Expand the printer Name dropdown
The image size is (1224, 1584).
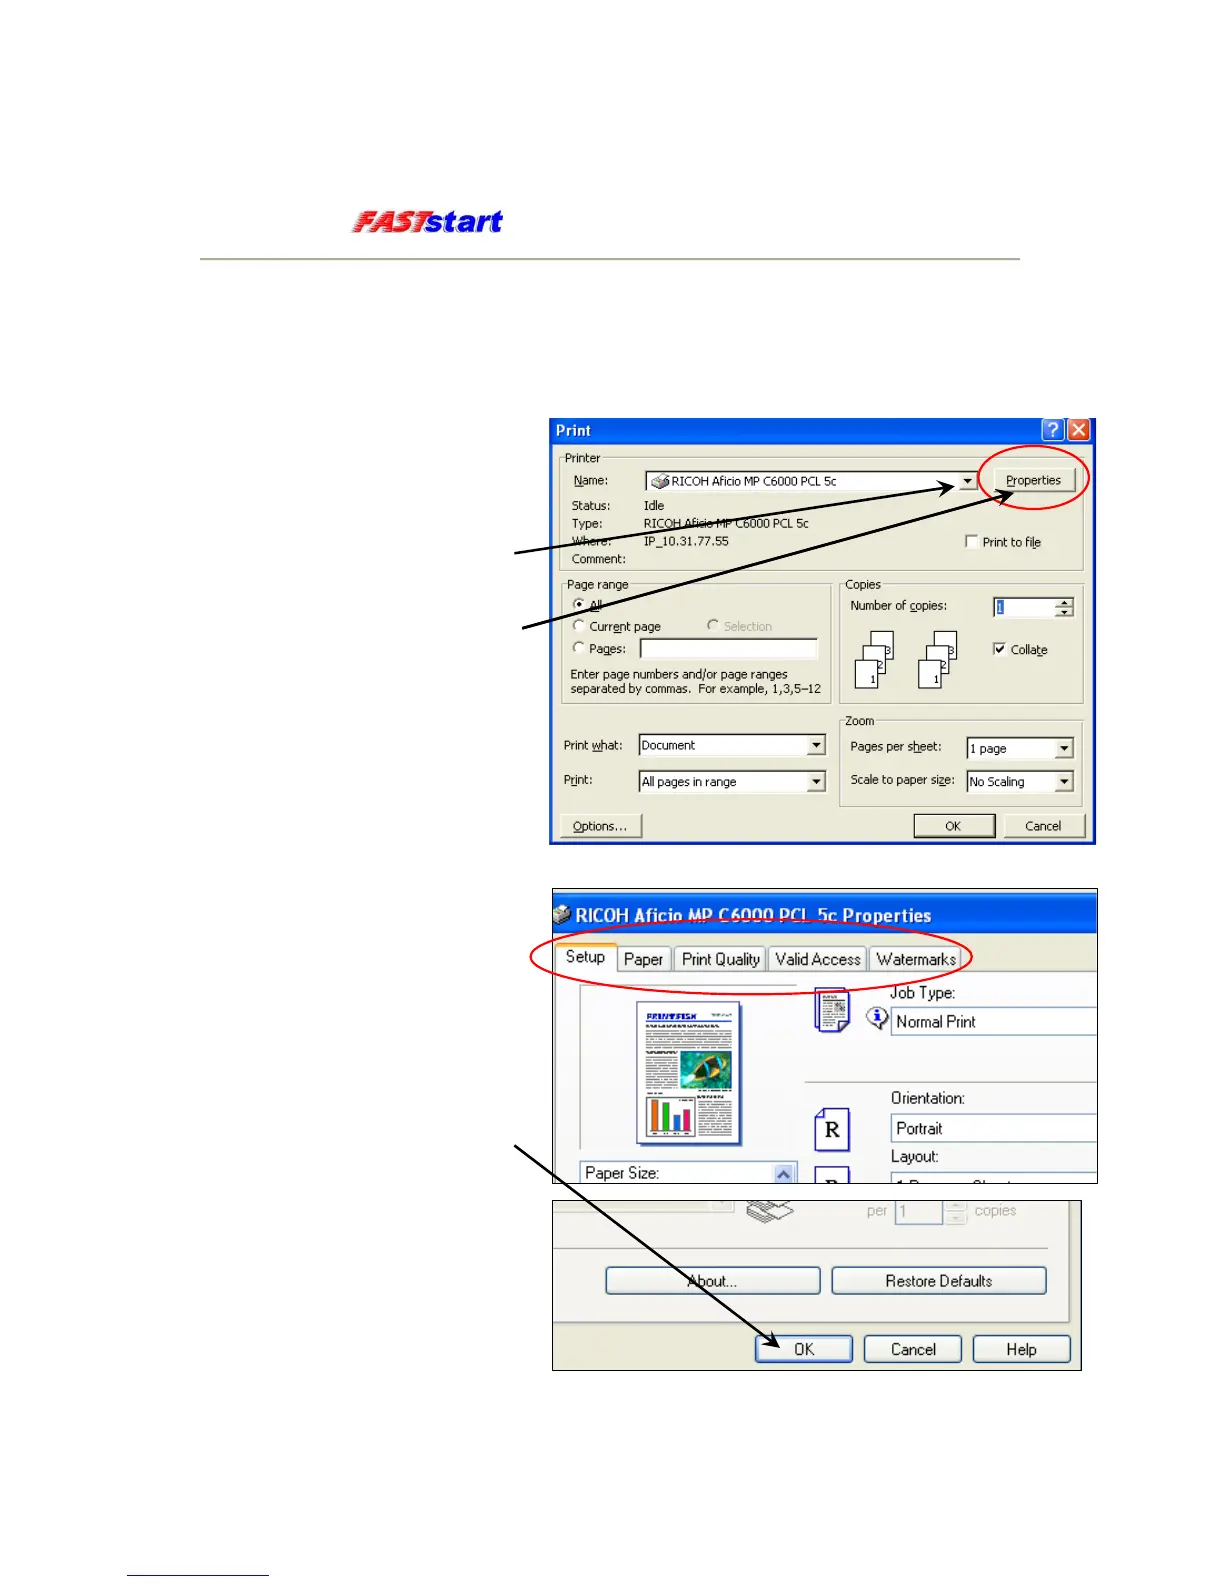click(x=967, y=481)
